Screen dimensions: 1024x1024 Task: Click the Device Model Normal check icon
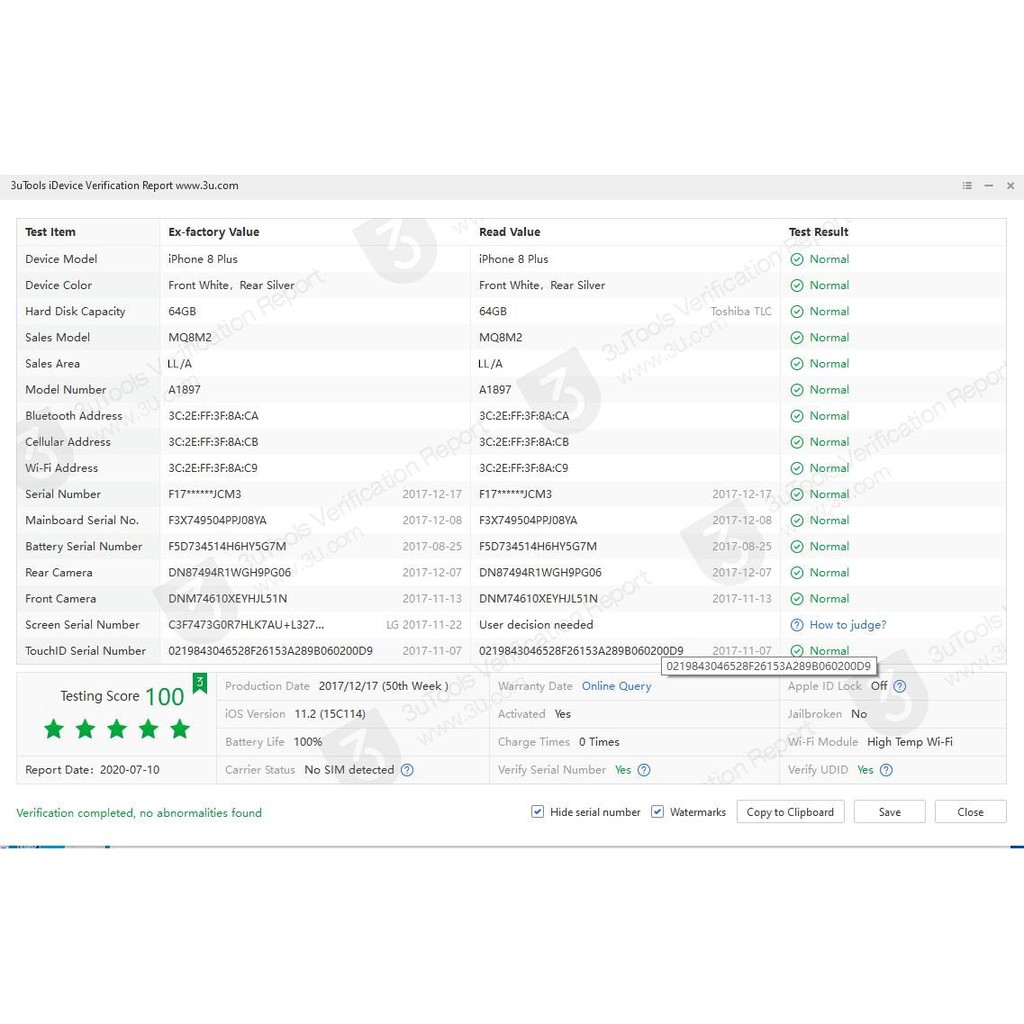click(x=797, y=259)
